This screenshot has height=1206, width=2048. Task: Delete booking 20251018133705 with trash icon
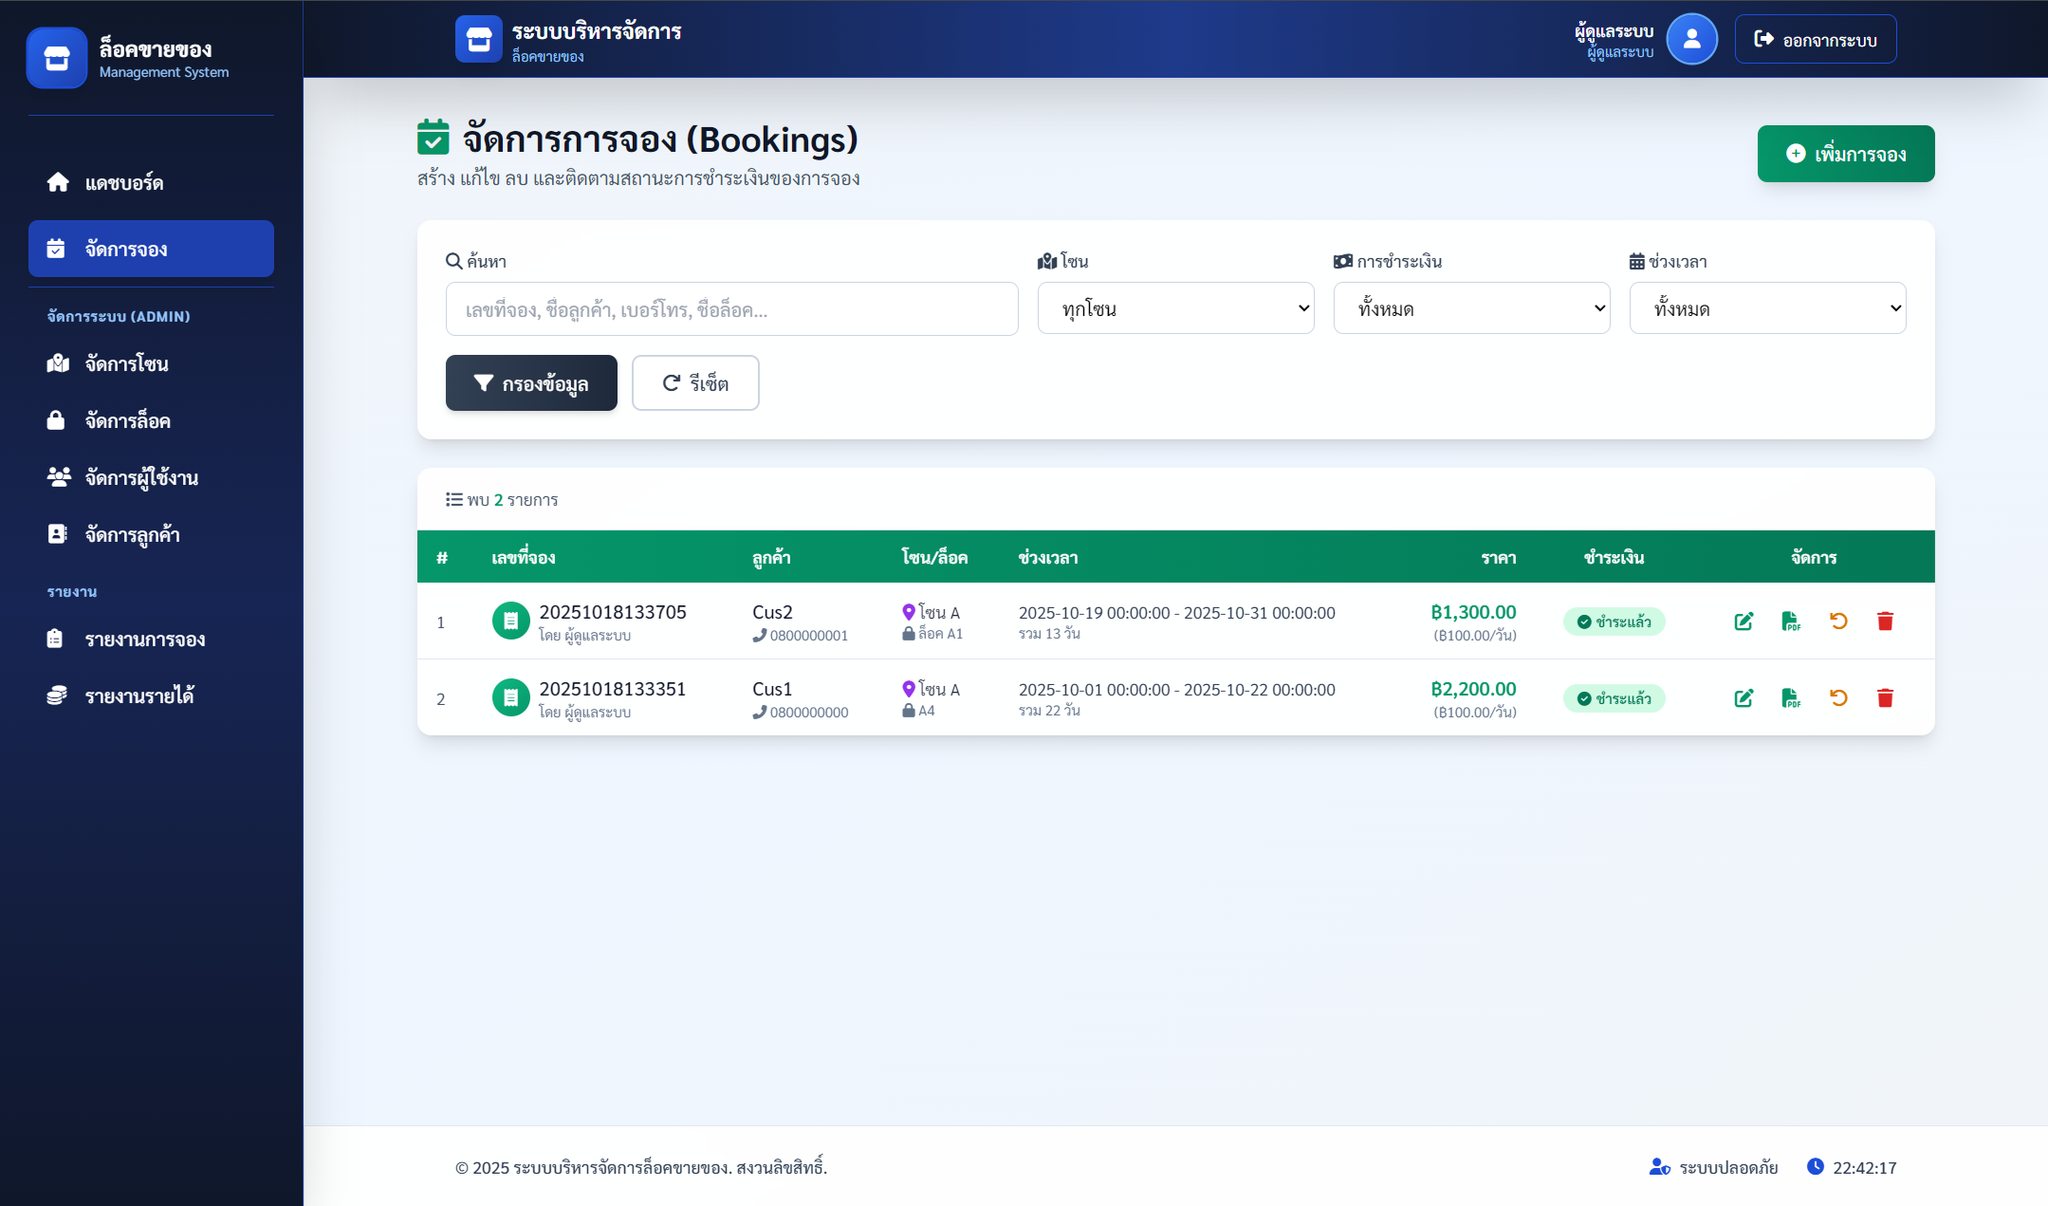pyautogui.click(x=1885, y=621)
